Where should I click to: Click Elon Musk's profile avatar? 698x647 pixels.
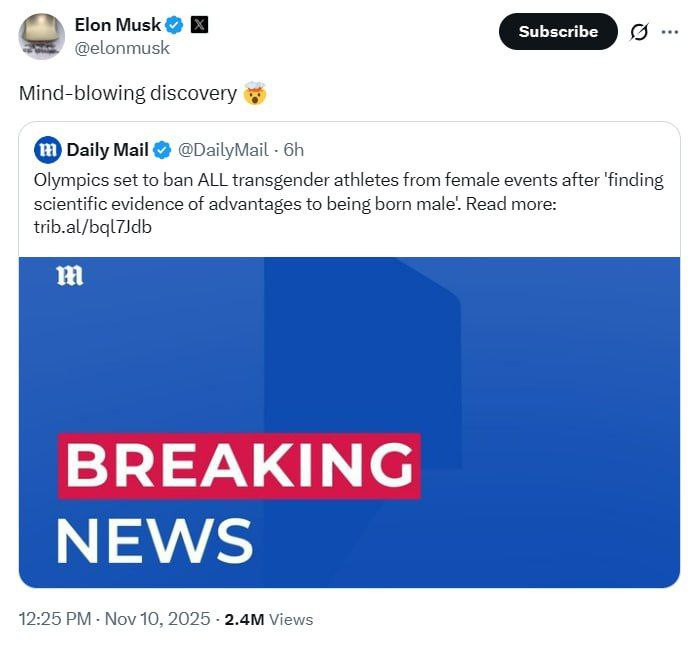(42, 36)
